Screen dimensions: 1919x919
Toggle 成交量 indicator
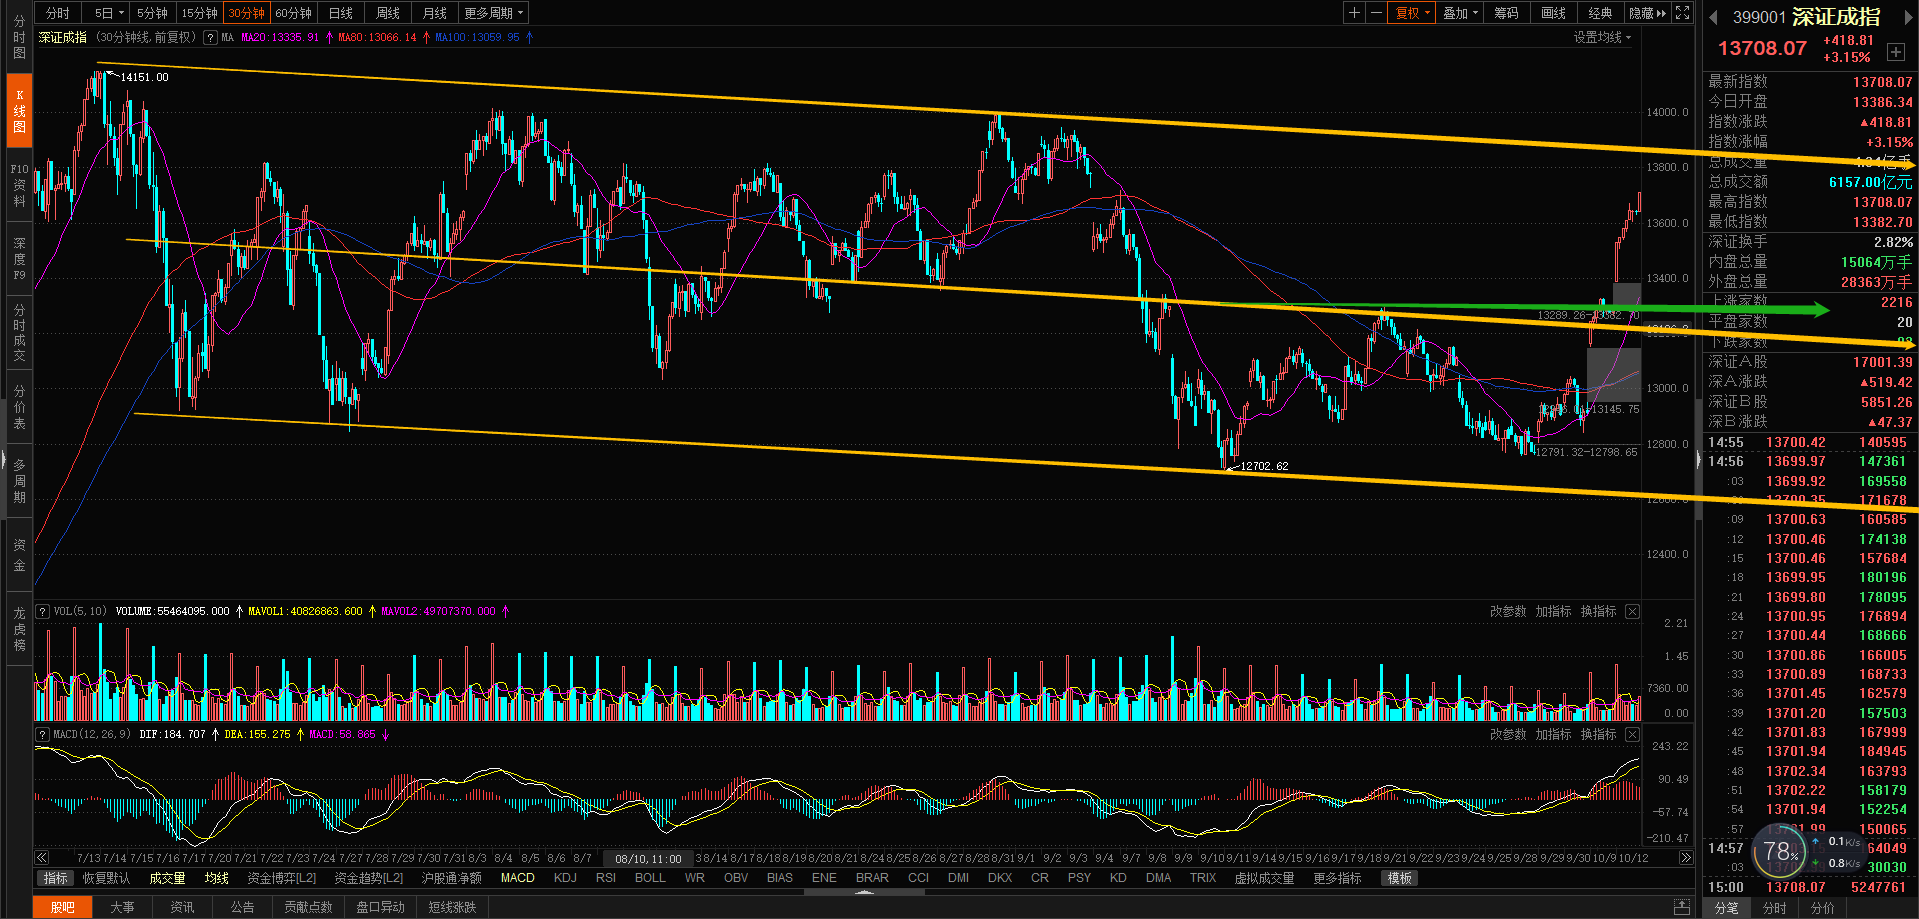(167, 878)
